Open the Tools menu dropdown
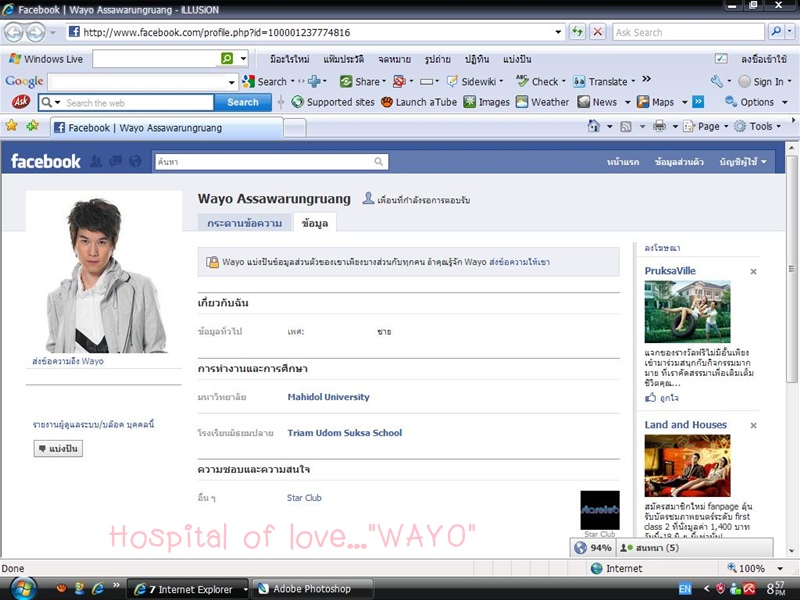This screenshot has width=800, height=600. [760, 126]
